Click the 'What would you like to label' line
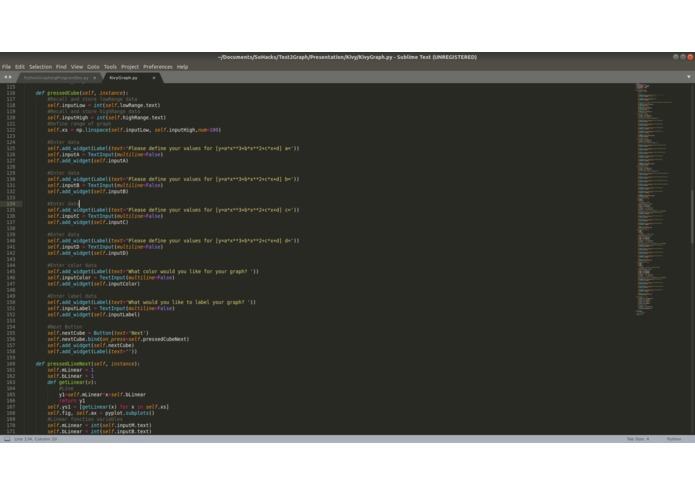 point(152,303)
